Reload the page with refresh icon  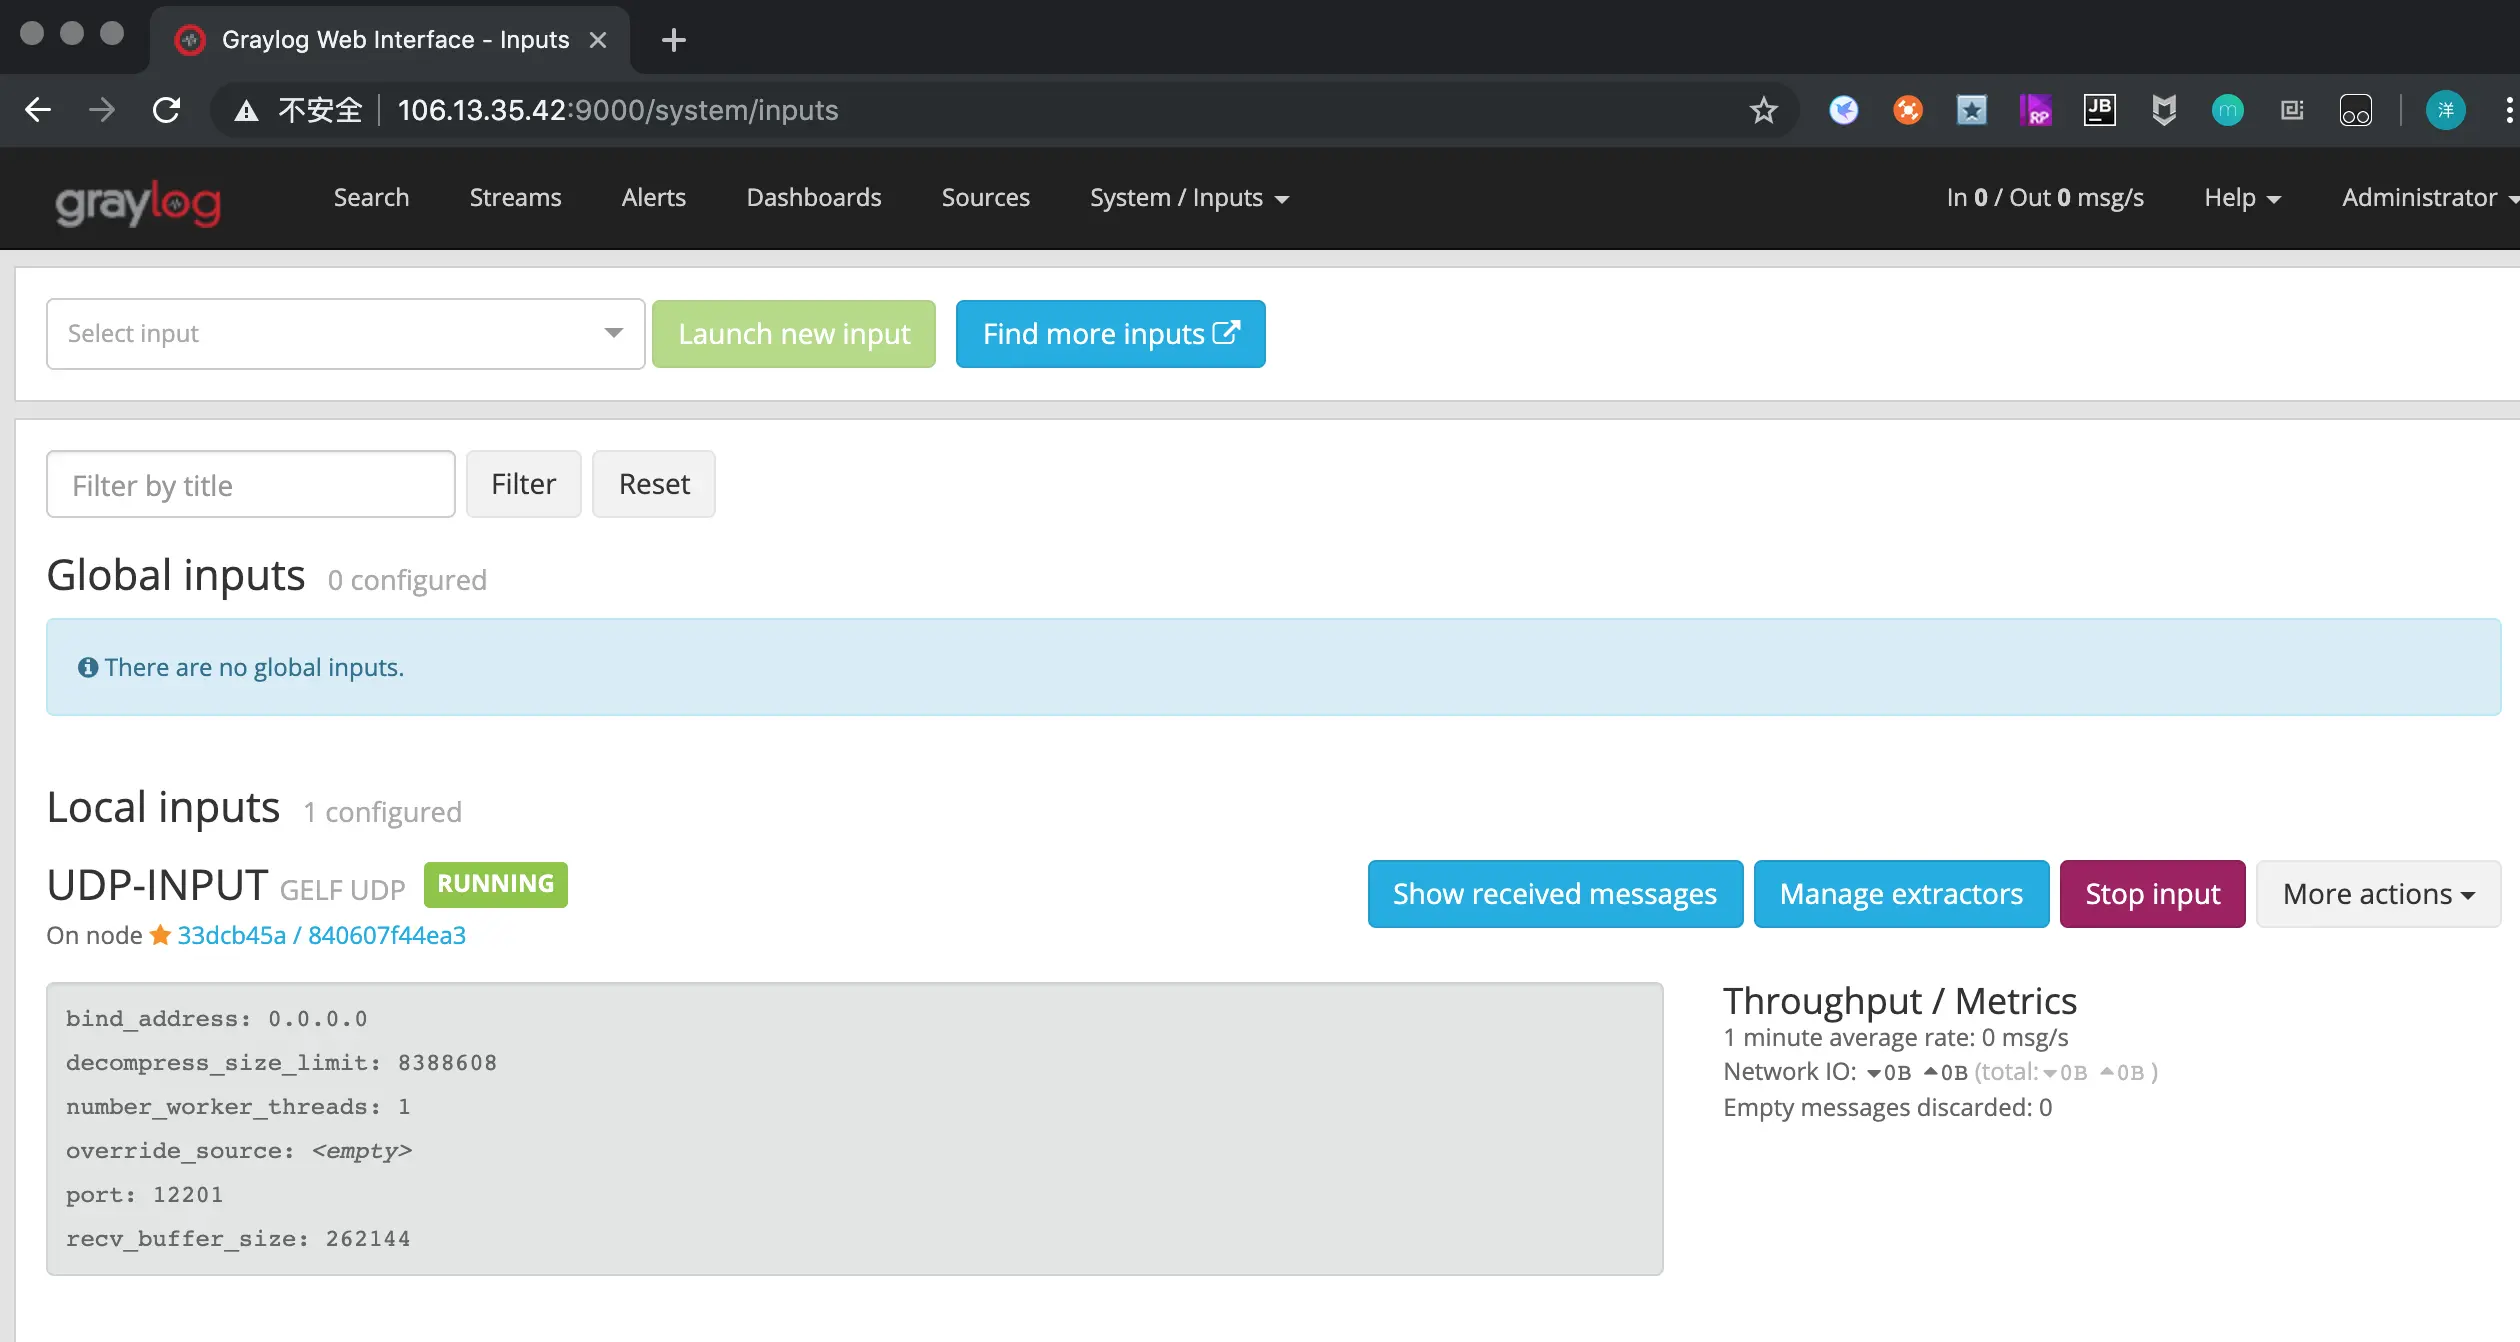166,110
